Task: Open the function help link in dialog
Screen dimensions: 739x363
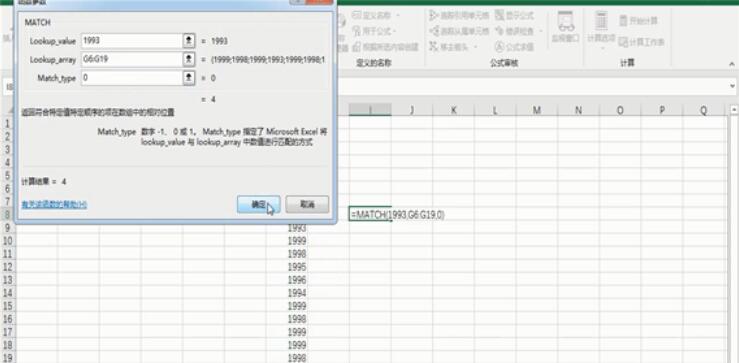Action: click(54, 205)
